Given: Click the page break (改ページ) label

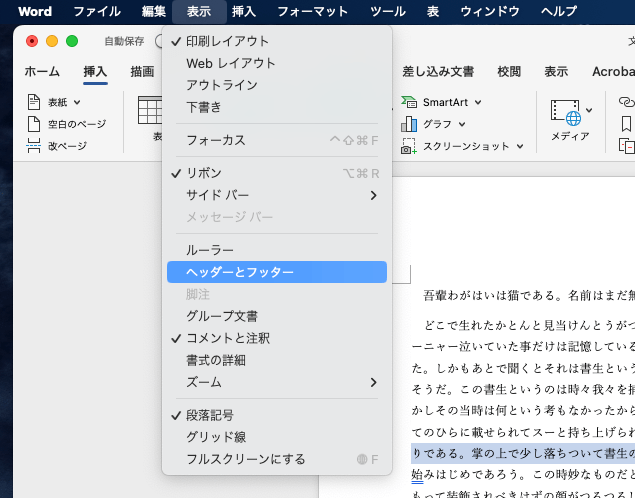Looking at the screenshot, I should point(67,146).
